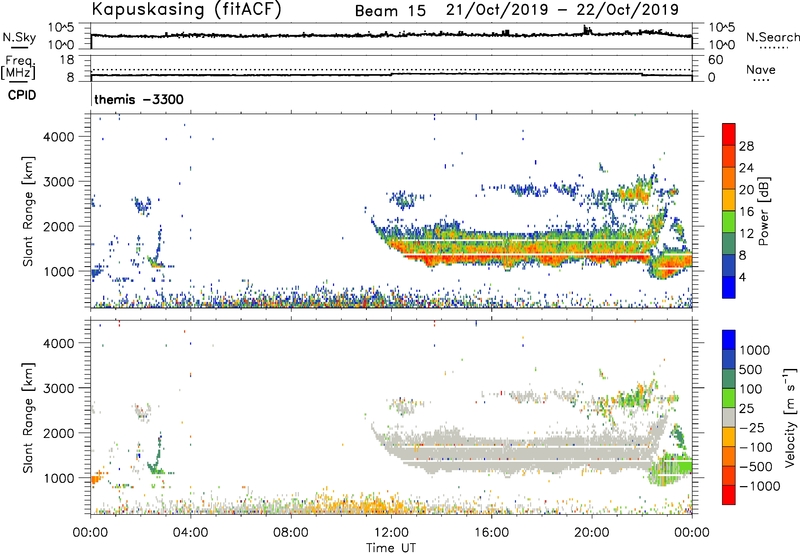
Task: Click the "20:00" time axis label
Action: (x=591, y=533)
